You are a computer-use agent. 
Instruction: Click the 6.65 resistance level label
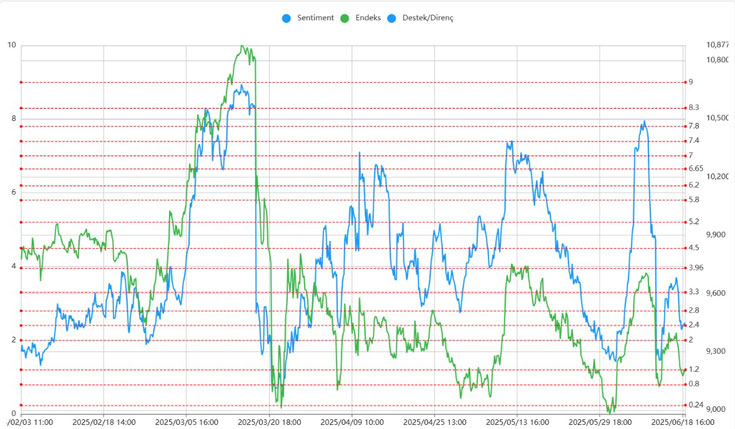pyautogui.click(x=695, y=169)
